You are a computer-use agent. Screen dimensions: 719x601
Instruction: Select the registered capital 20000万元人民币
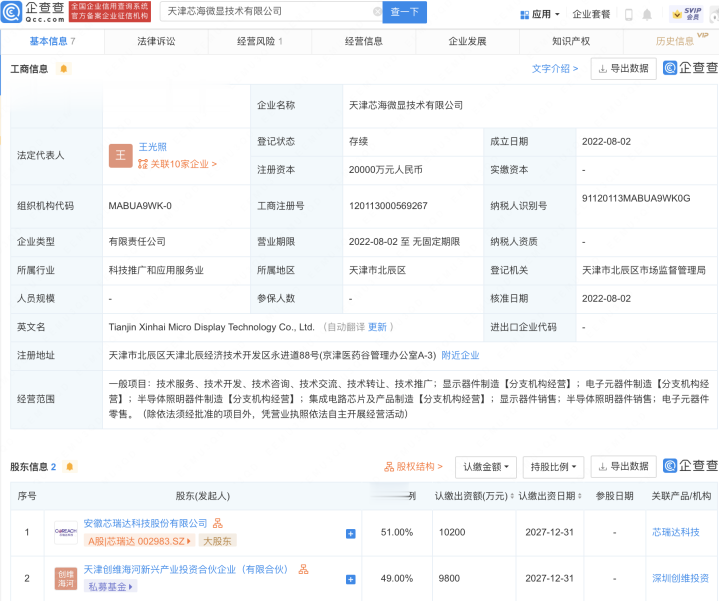[386, 170]
